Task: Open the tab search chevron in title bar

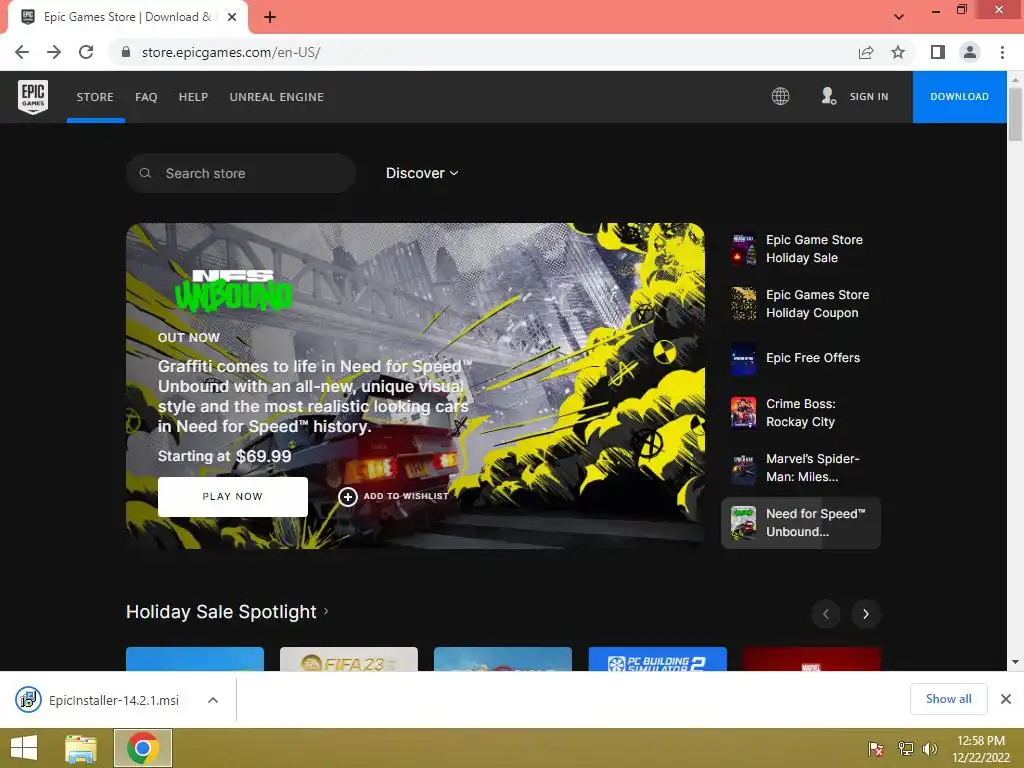Action: click(899, 17)
